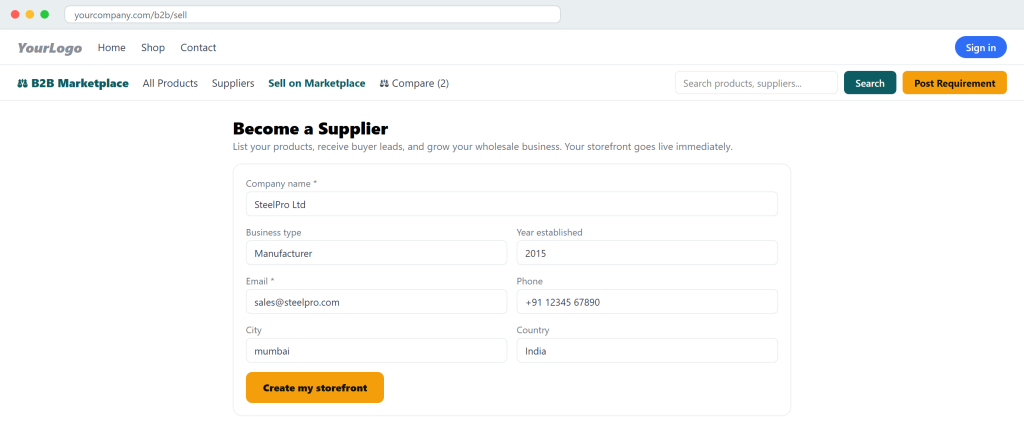Click the Company name input field

point(512,204)
